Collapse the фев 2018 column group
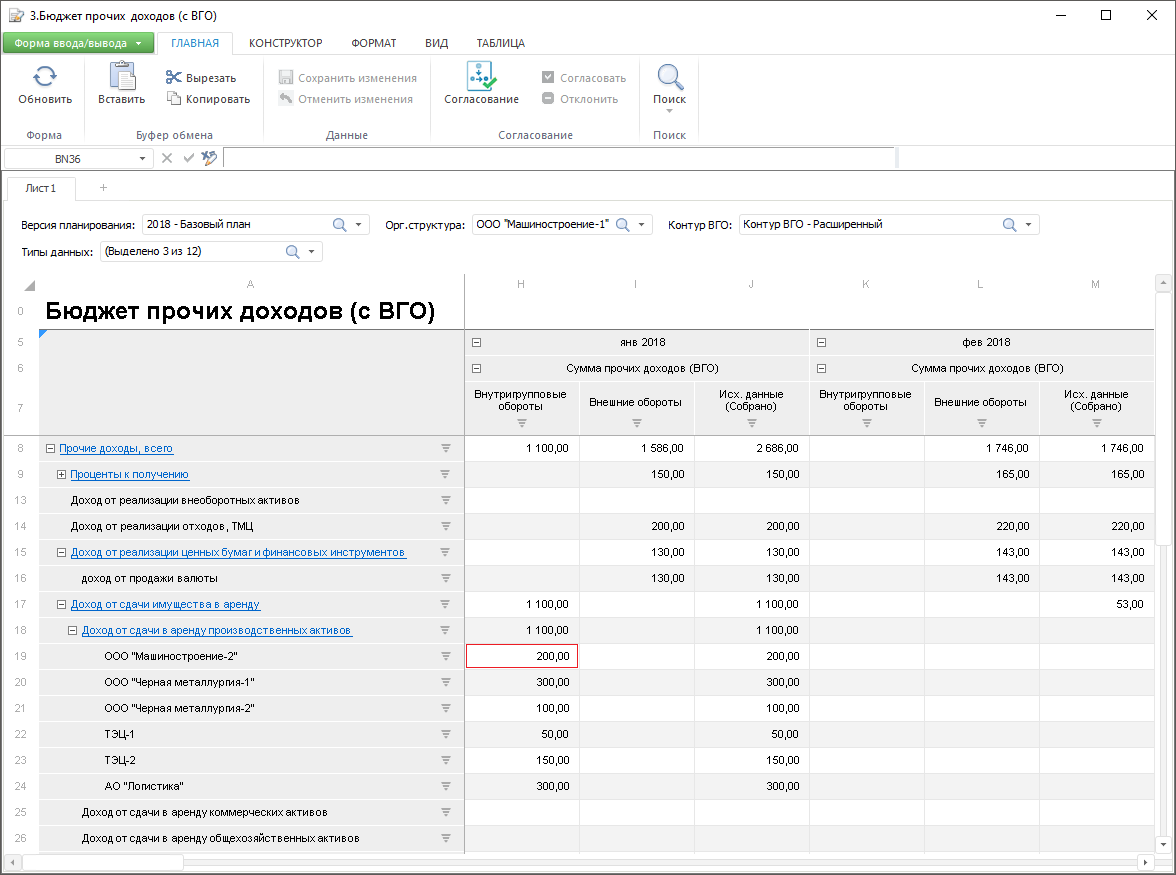The height and width of the screenshot is (875, 1176). point(821,342)
